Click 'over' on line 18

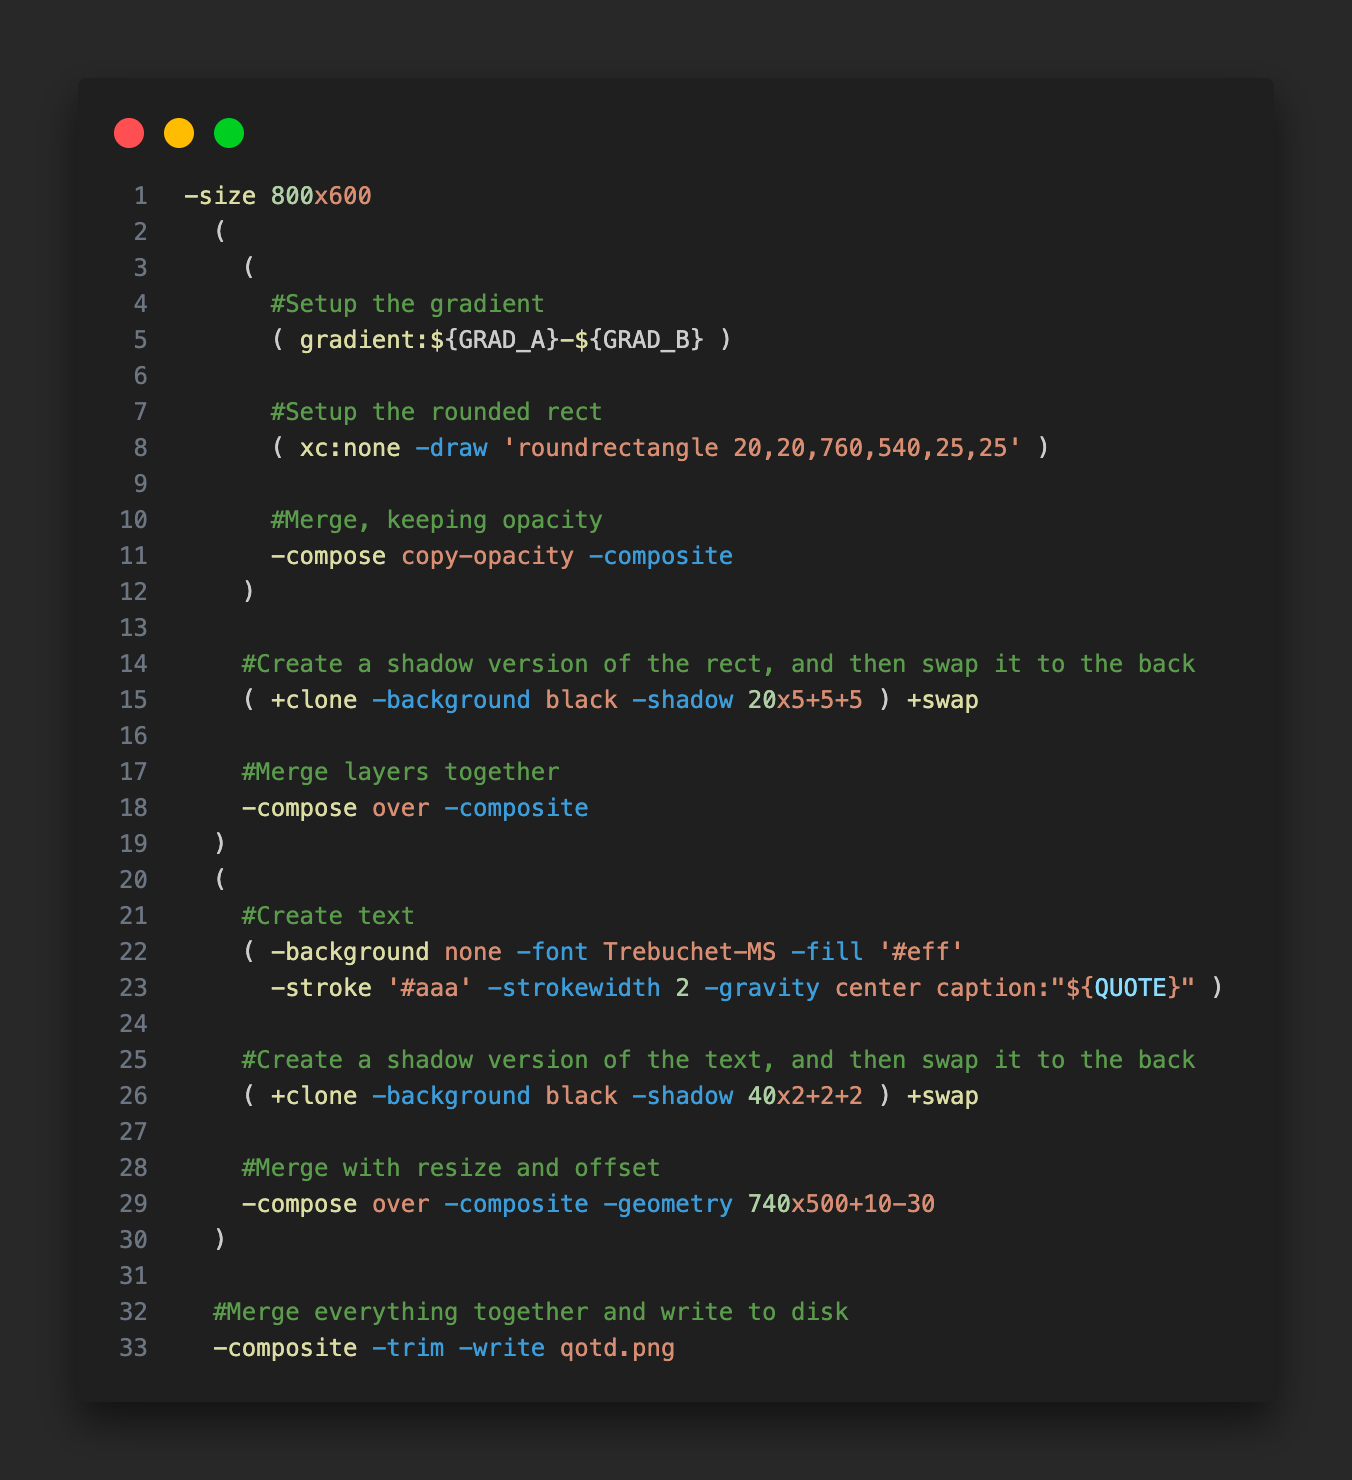point(400,808)
